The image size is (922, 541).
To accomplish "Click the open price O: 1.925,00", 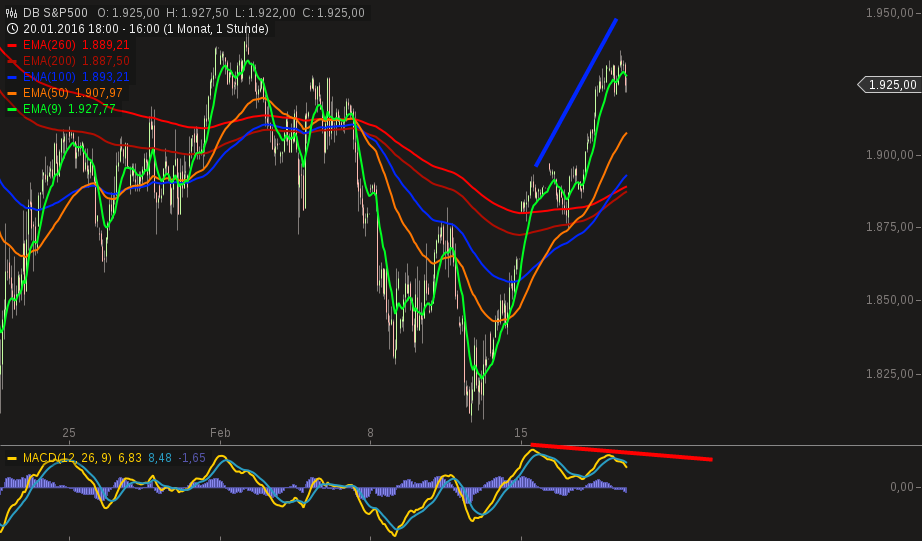I will click(128, 12).
